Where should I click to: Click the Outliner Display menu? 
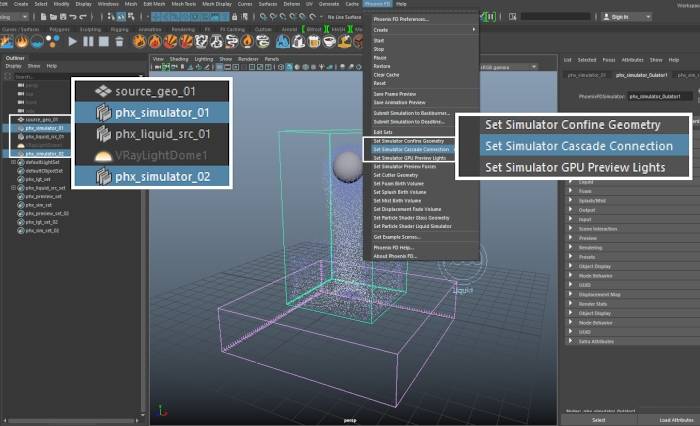point(13,66)
